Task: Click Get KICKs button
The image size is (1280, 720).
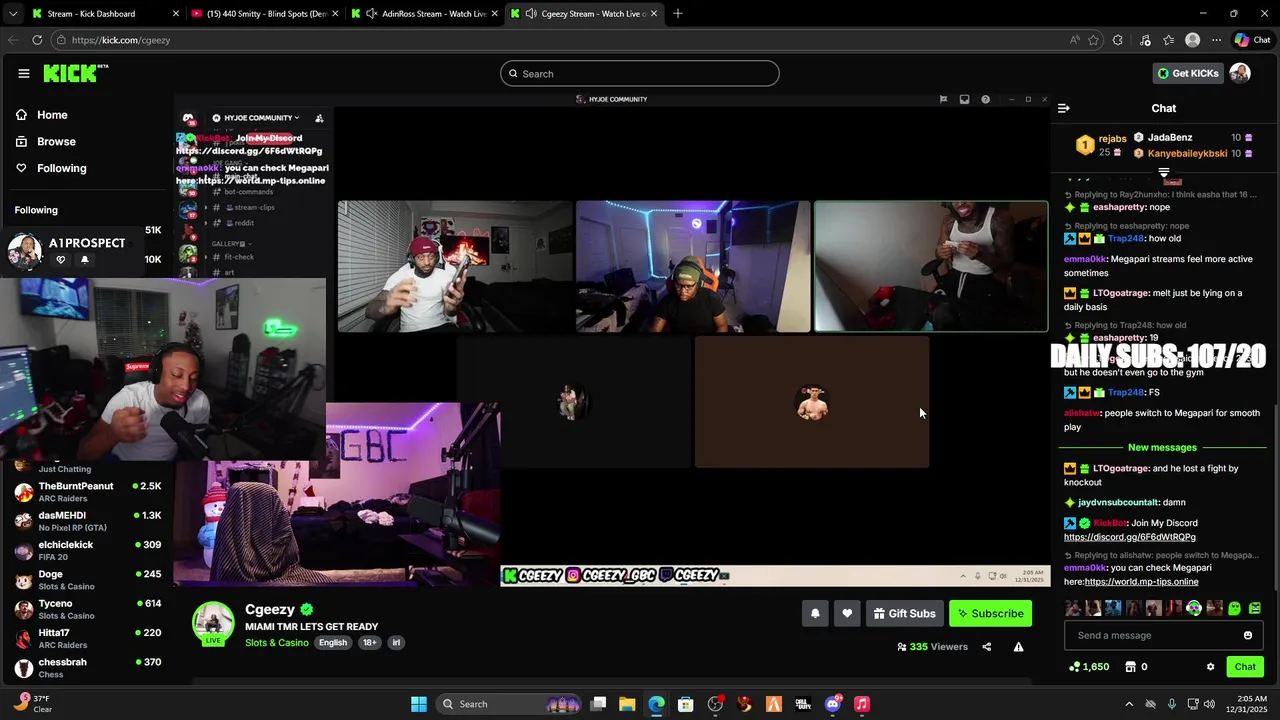Action: (1188, 73)
